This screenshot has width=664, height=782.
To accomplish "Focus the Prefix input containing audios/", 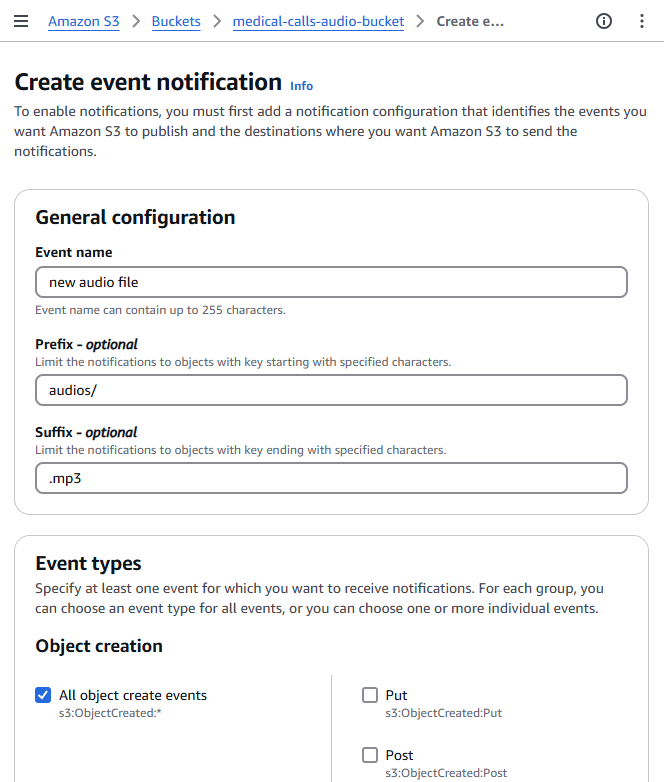I will tap(331, 390).
